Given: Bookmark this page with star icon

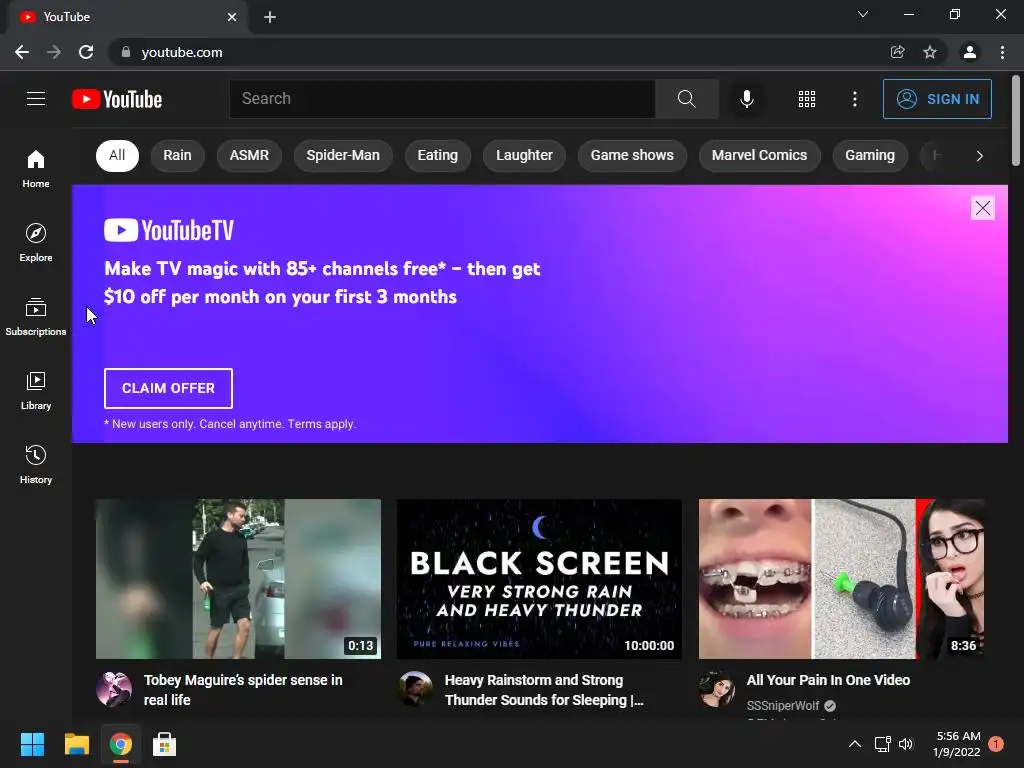Looking at the screenshot, I should click(x=929, y=52).
